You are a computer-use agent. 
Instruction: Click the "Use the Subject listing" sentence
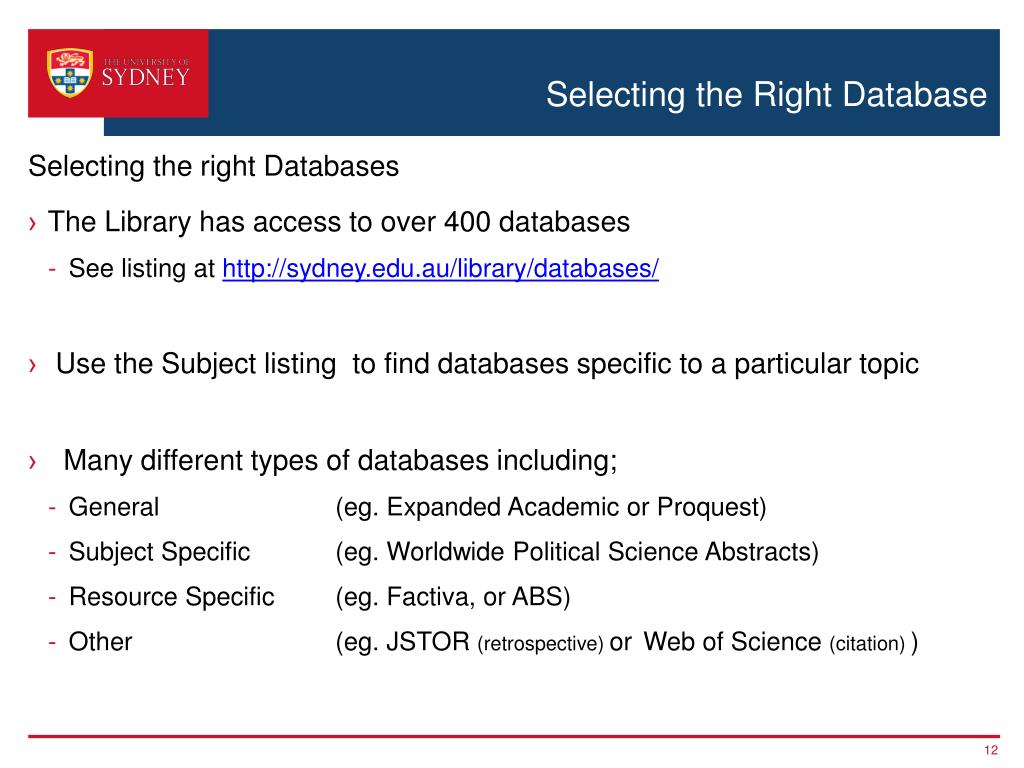[x=487, y=364]
